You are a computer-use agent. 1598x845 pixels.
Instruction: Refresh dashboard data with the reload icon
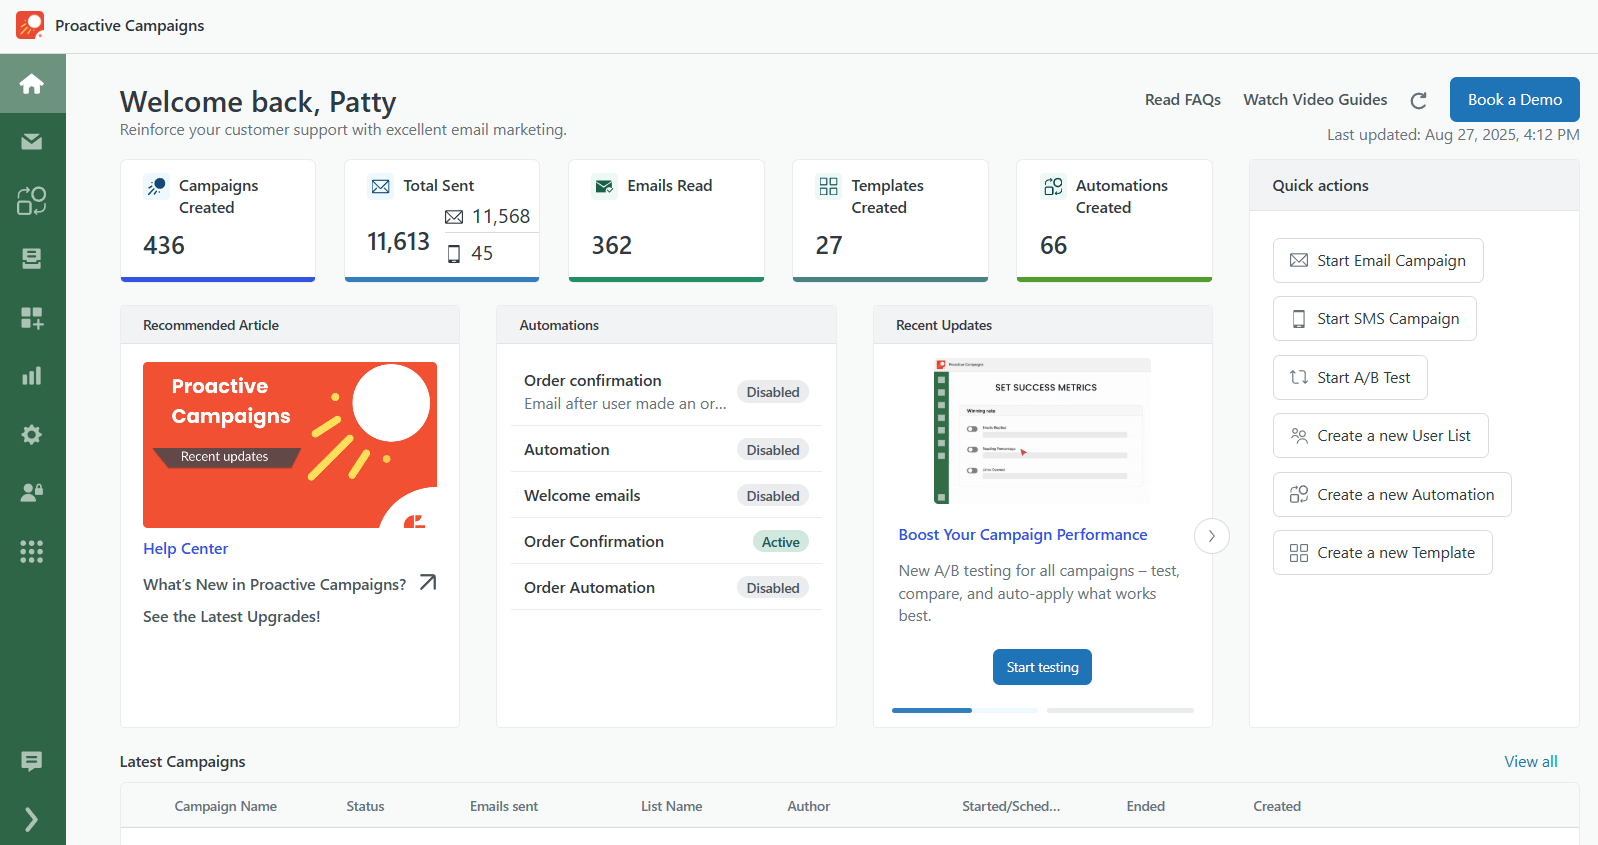1418,100
